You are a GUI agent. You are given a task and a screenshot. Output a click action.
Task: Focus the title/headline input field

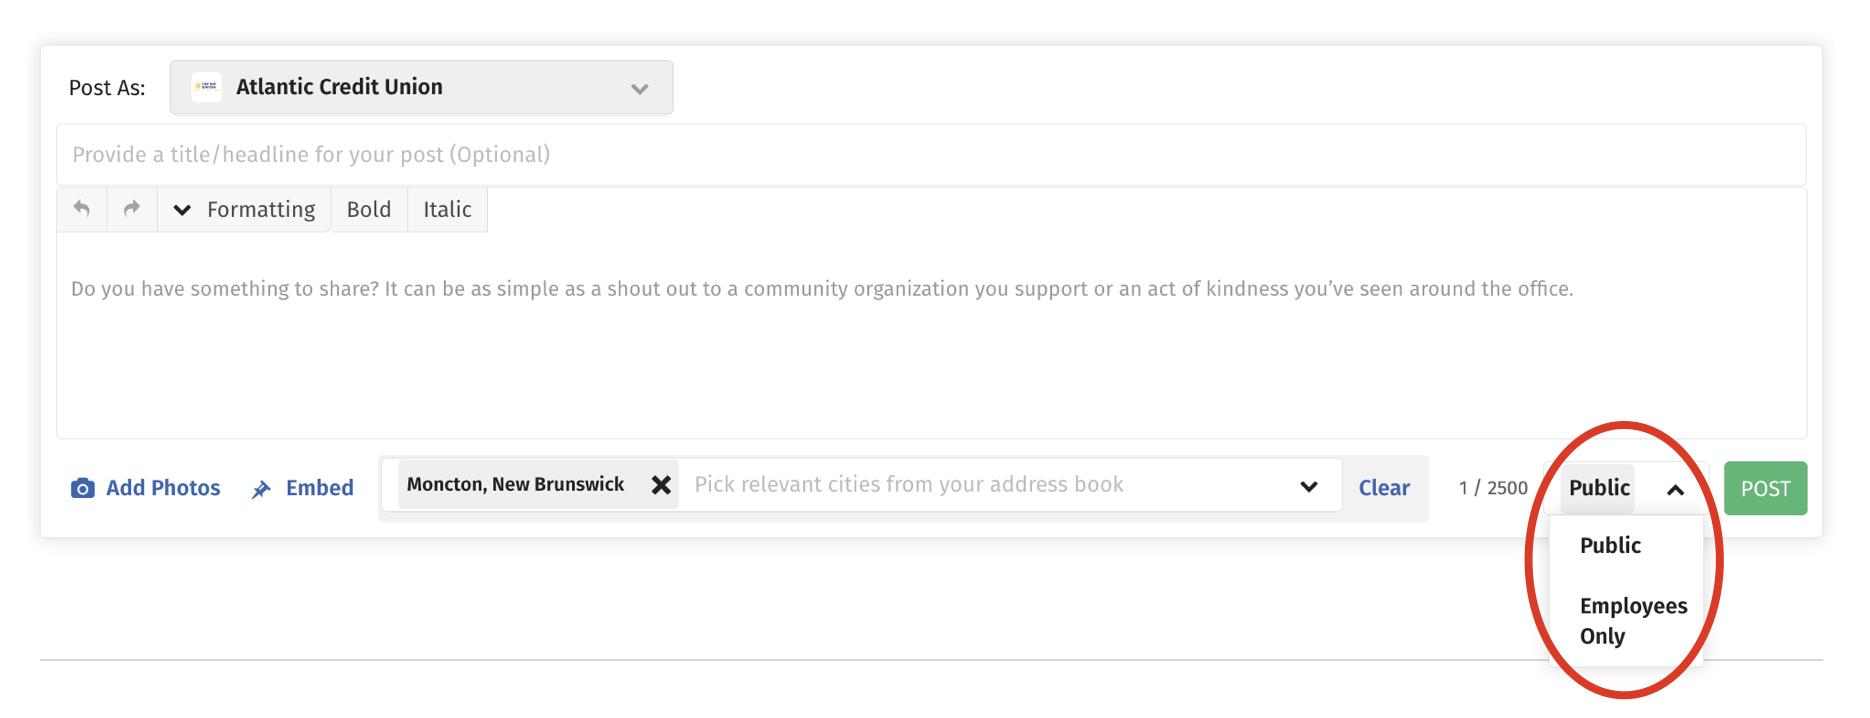click(x=931, y=155)
